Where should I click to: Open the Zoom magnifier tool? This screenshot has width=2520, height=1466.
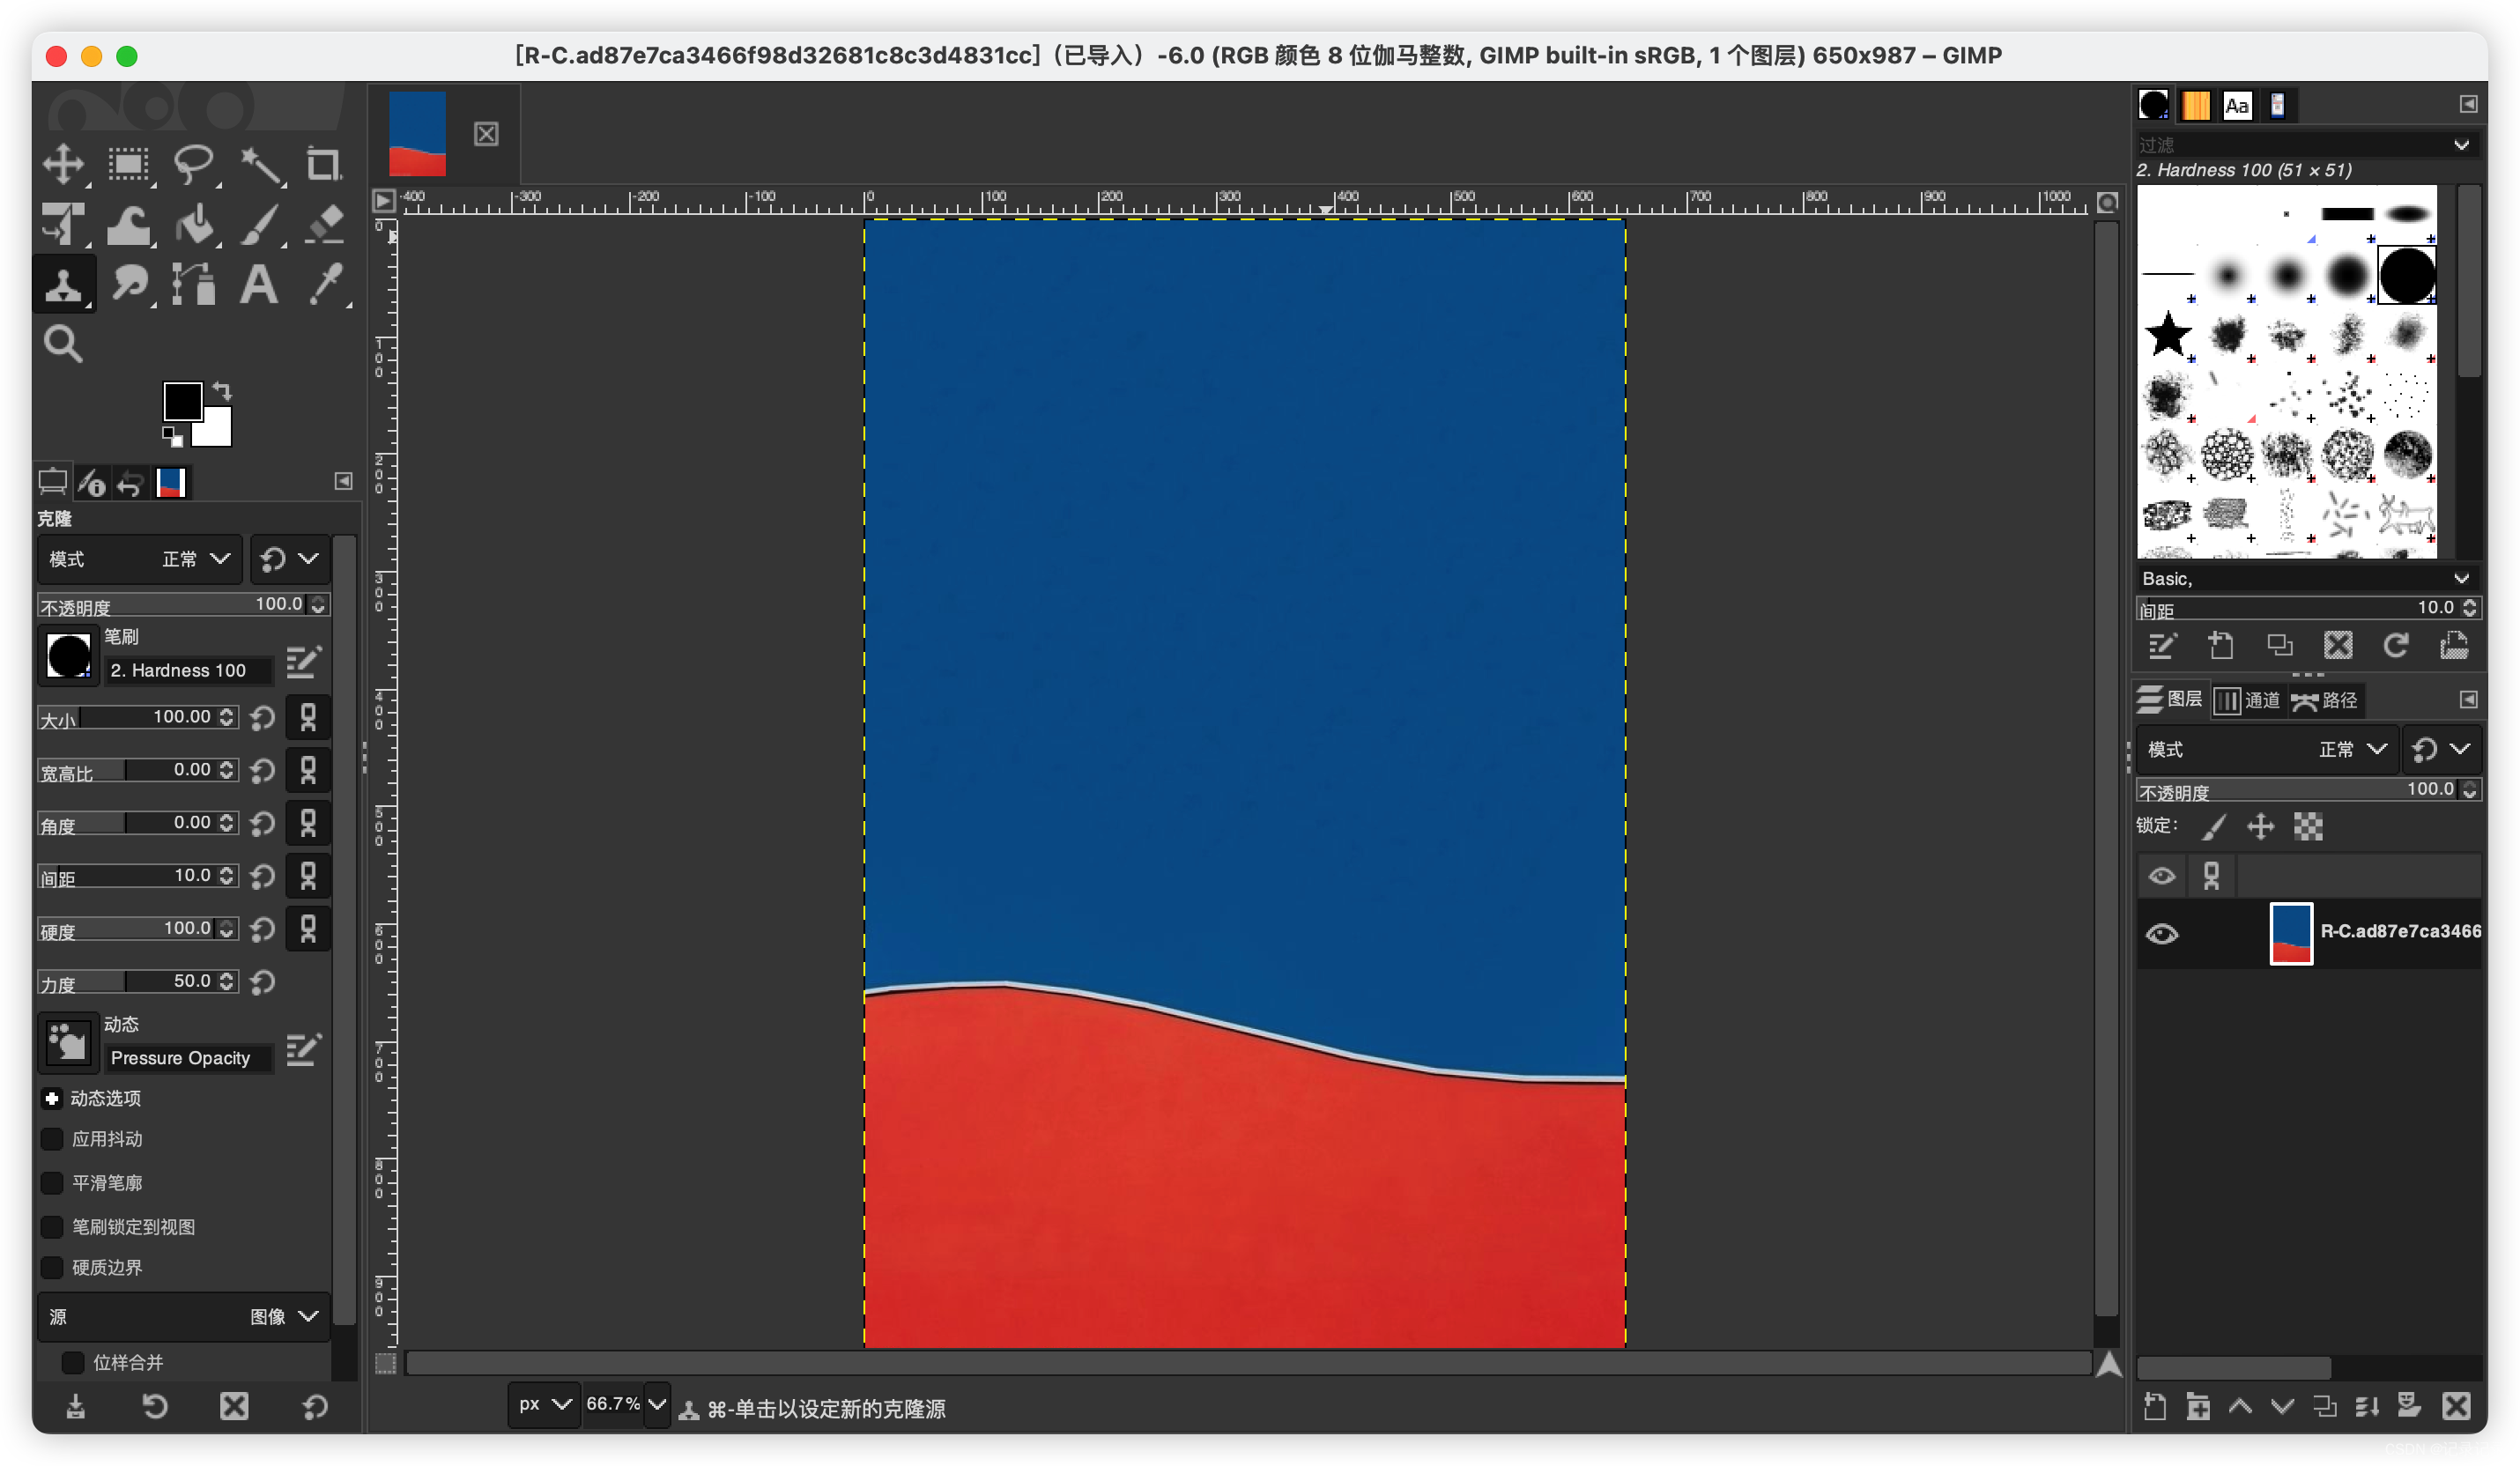tap(63, 344)
